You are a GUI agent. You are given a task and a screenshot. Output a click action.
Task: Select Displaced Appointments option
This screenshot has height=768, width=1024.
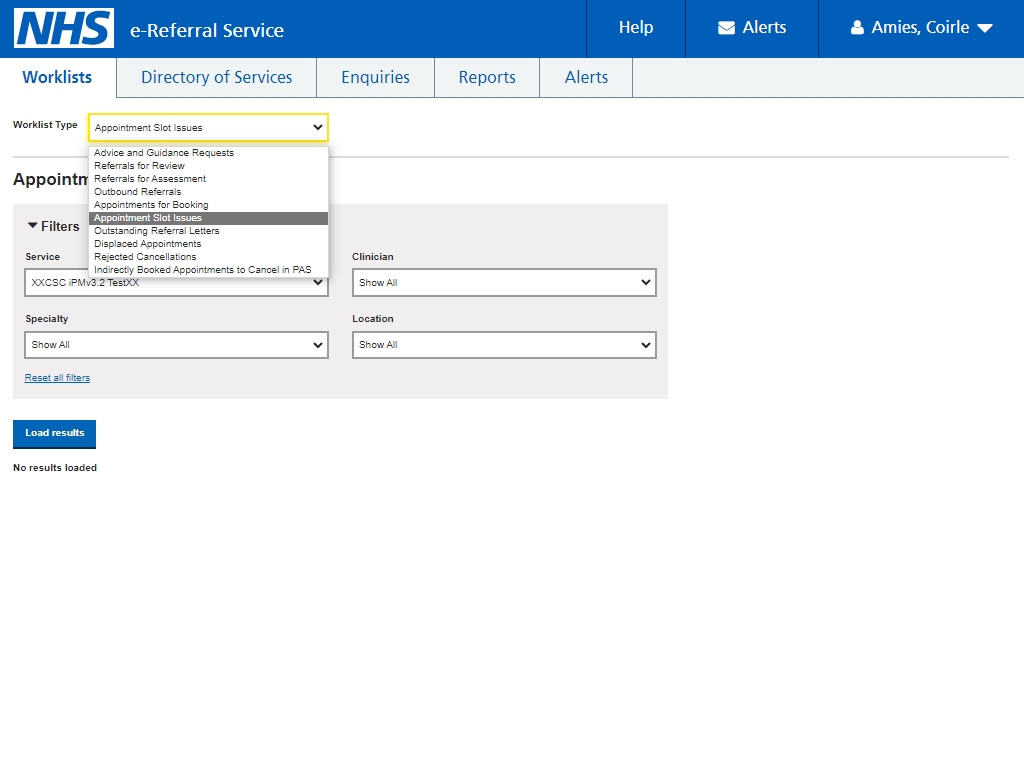tap(208, 244)
